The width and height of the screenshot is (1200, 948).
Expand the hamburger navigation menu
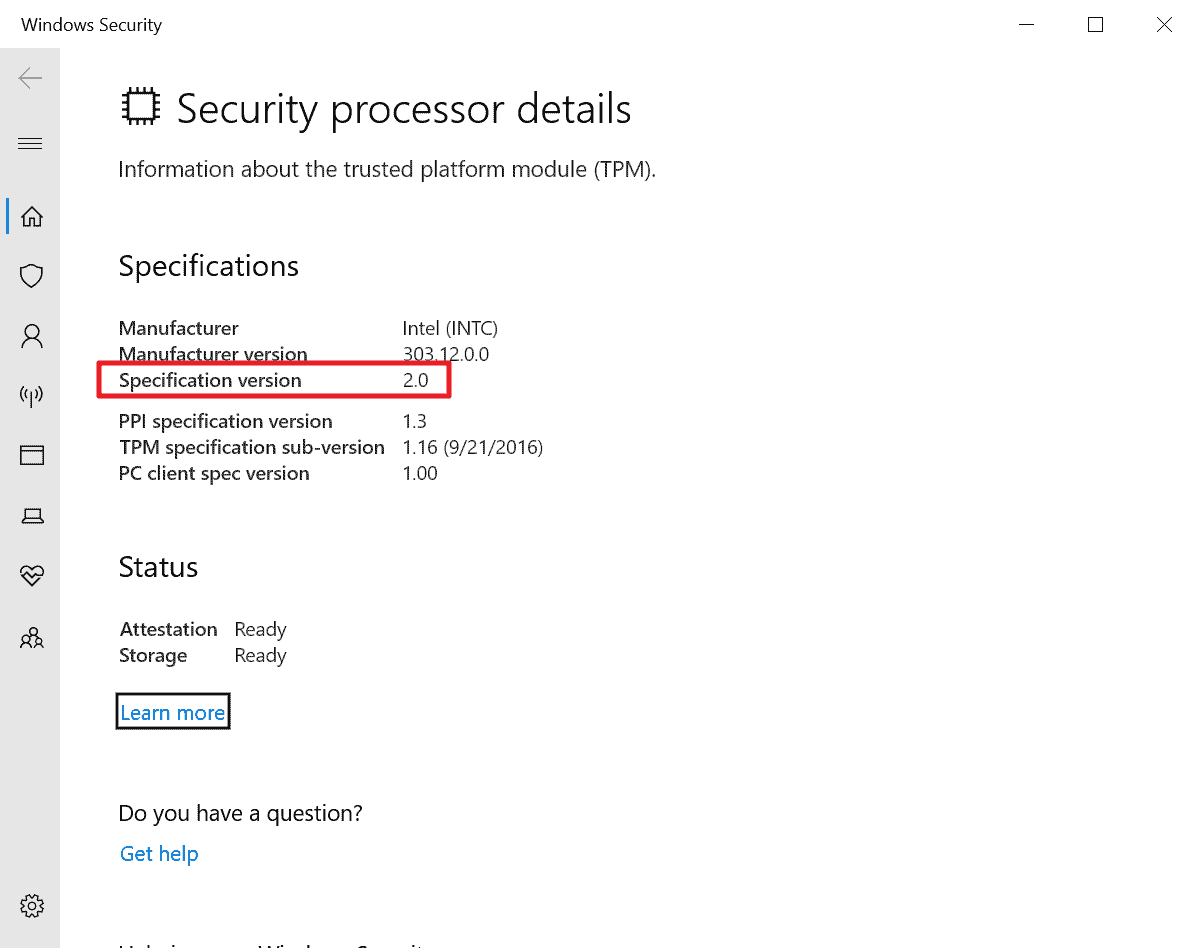point(30,144)
